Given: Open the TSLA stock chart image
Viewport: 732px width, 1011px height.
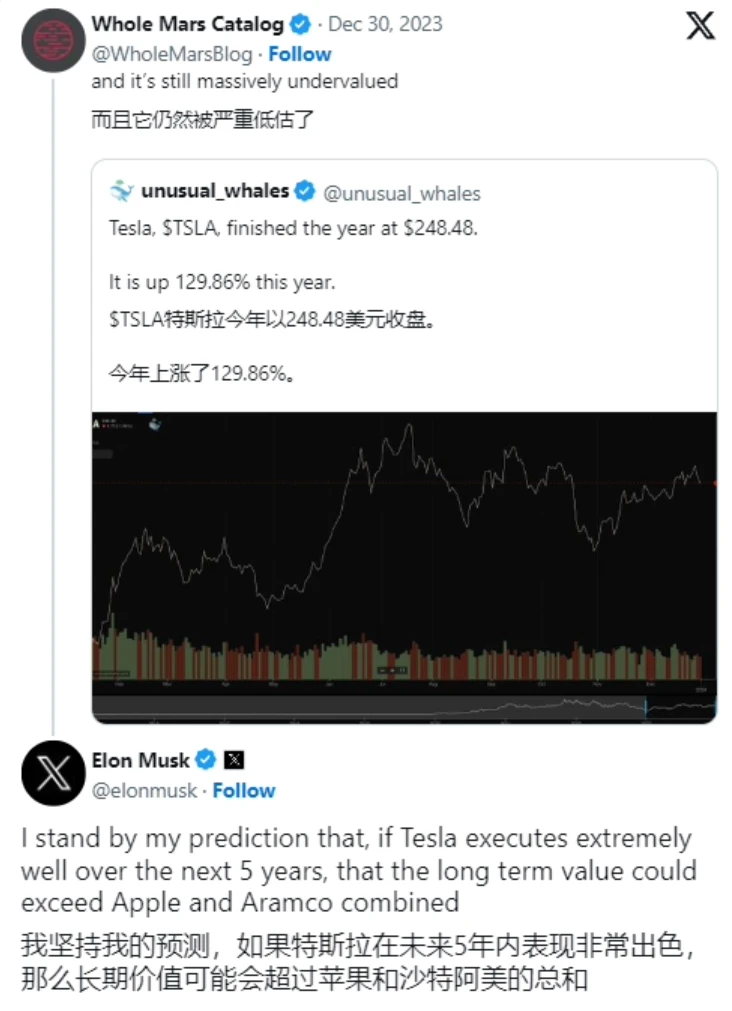Looking at the screenshot, I should click(x=404, y=550).
